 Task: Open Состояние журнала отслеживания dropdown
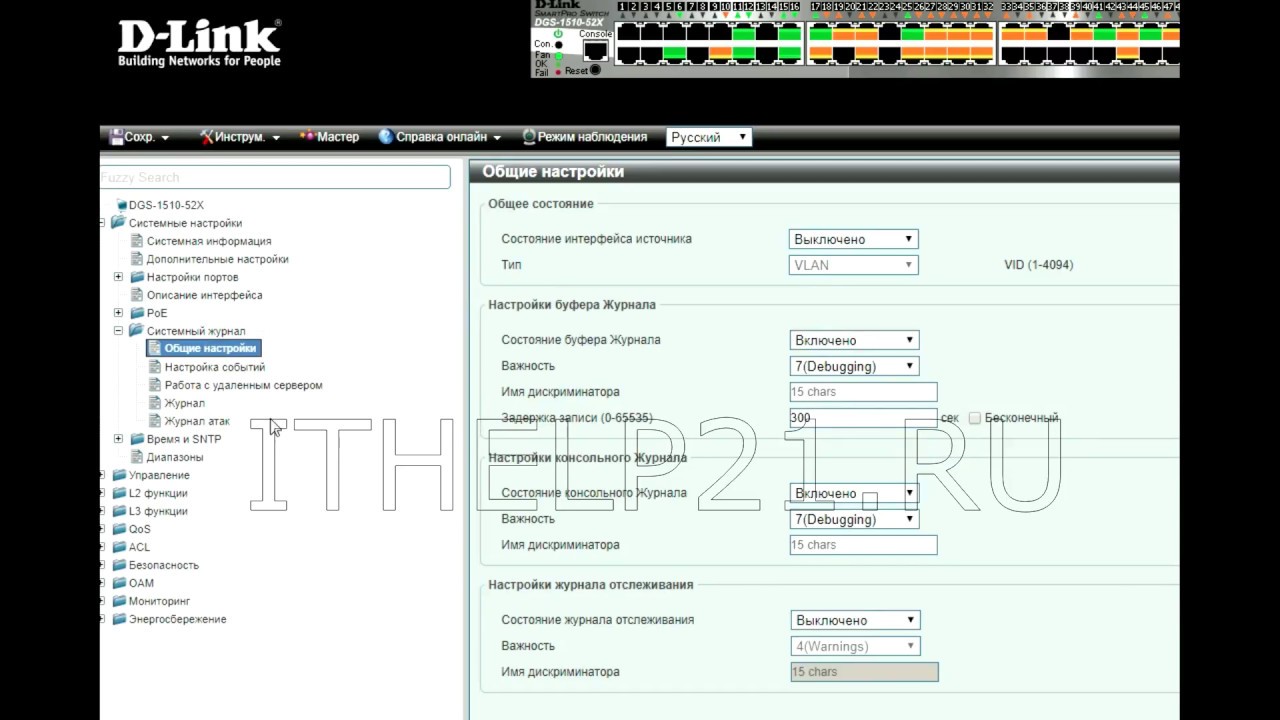(x=853, y=620)
